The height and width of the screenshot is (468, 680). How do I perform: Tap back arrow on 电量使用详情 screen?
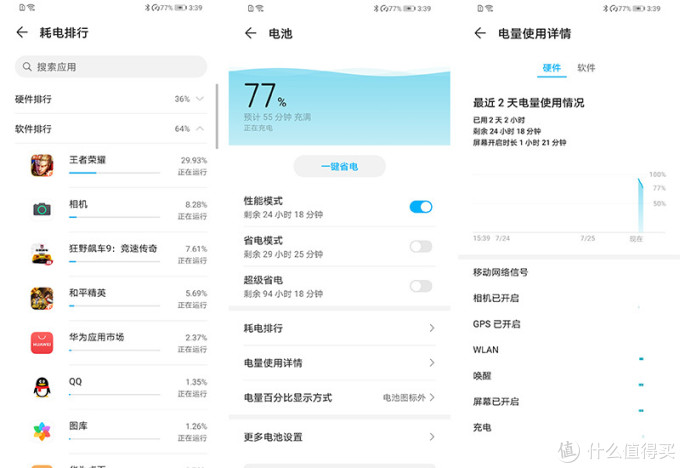tap(480, 33)
